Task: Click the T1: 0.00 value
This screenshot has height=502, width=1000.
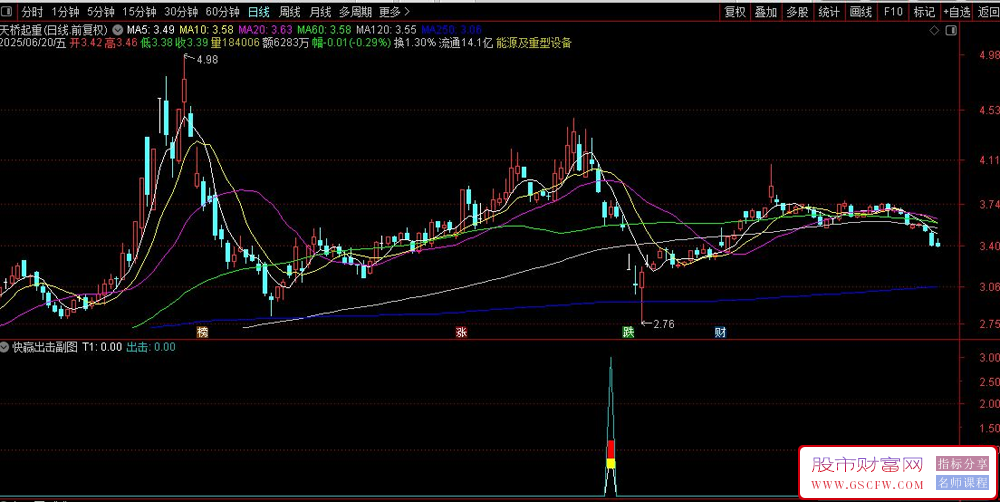Action: click(x=102, y=347)
